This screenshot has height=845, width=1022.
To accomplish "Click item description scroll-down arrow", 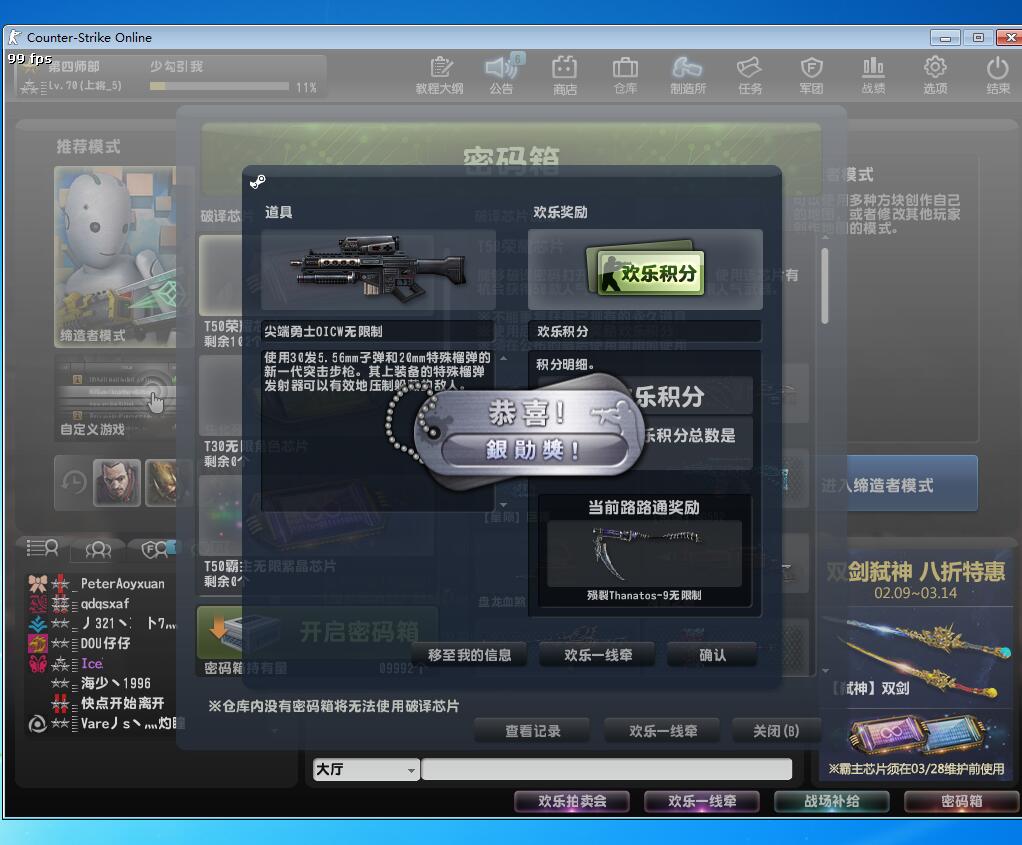I will [503, 505].
